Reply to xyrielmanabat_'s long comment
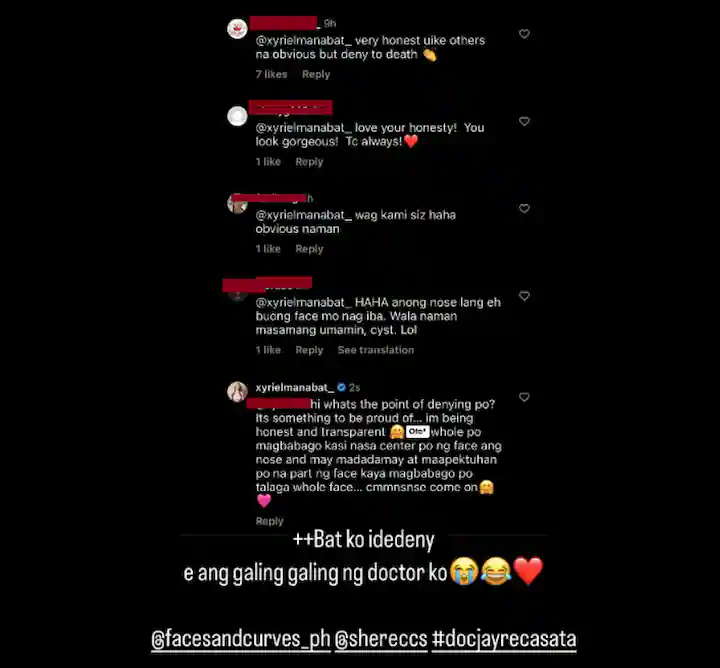Viewport: 720px width, 668px height. point(270,521)
